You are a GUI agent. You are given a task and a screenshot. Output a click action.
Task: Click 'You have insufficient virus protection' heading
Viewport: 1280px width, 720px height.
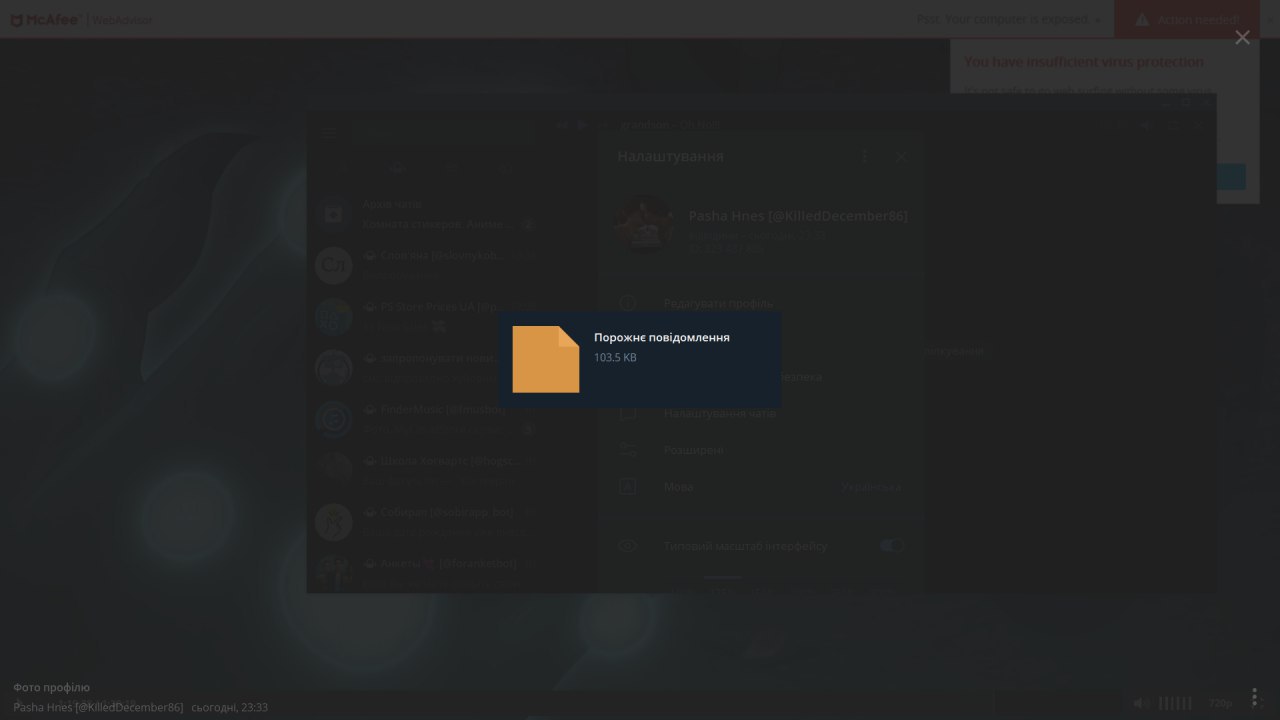1084,62
